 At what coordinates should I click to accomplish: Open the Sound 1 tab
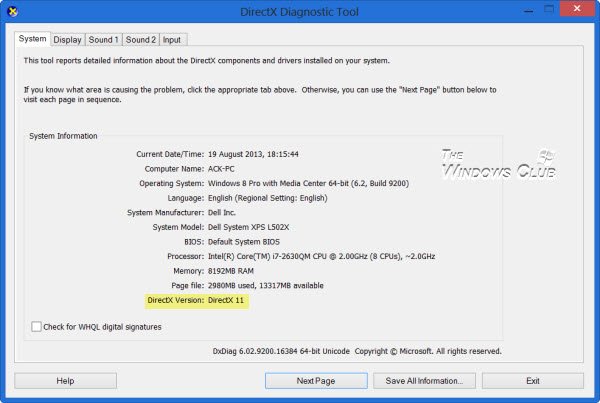[103, 40]
